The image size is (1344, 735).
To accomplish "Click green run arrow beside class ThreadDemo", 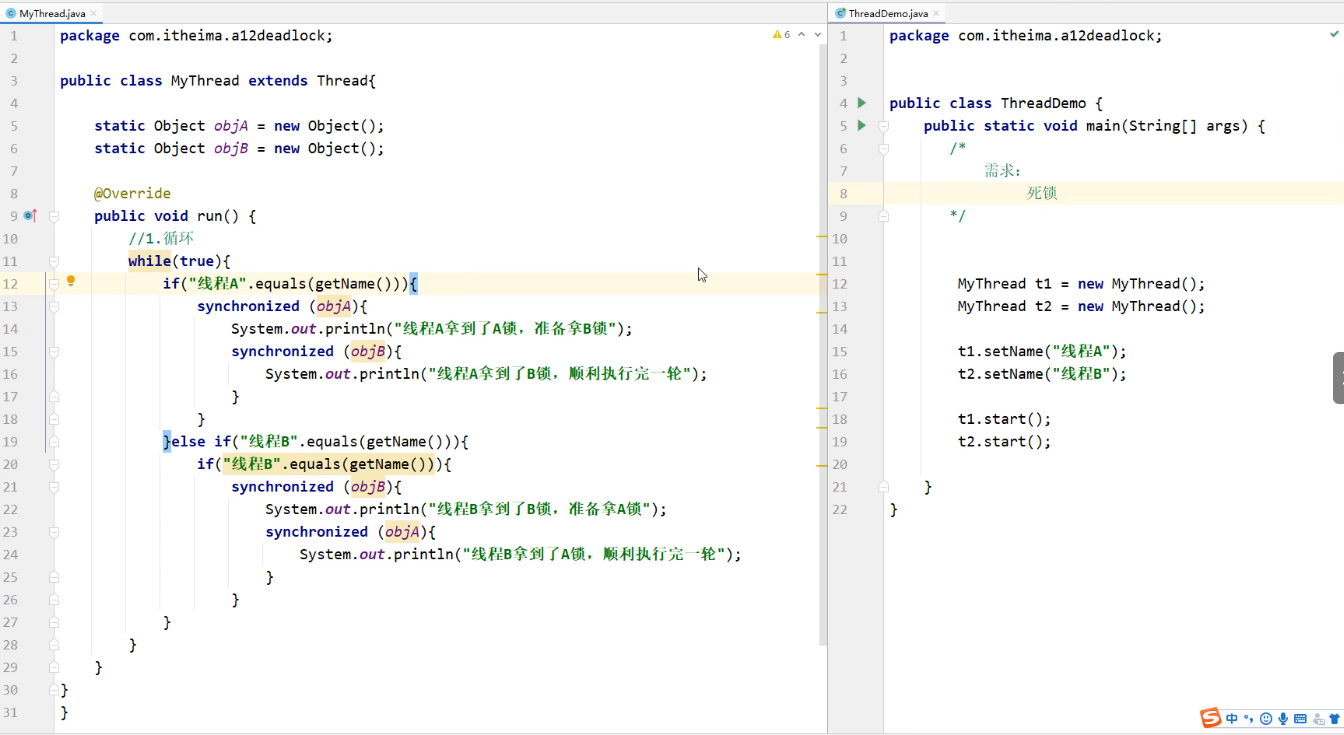I will [x=861, y=102].
